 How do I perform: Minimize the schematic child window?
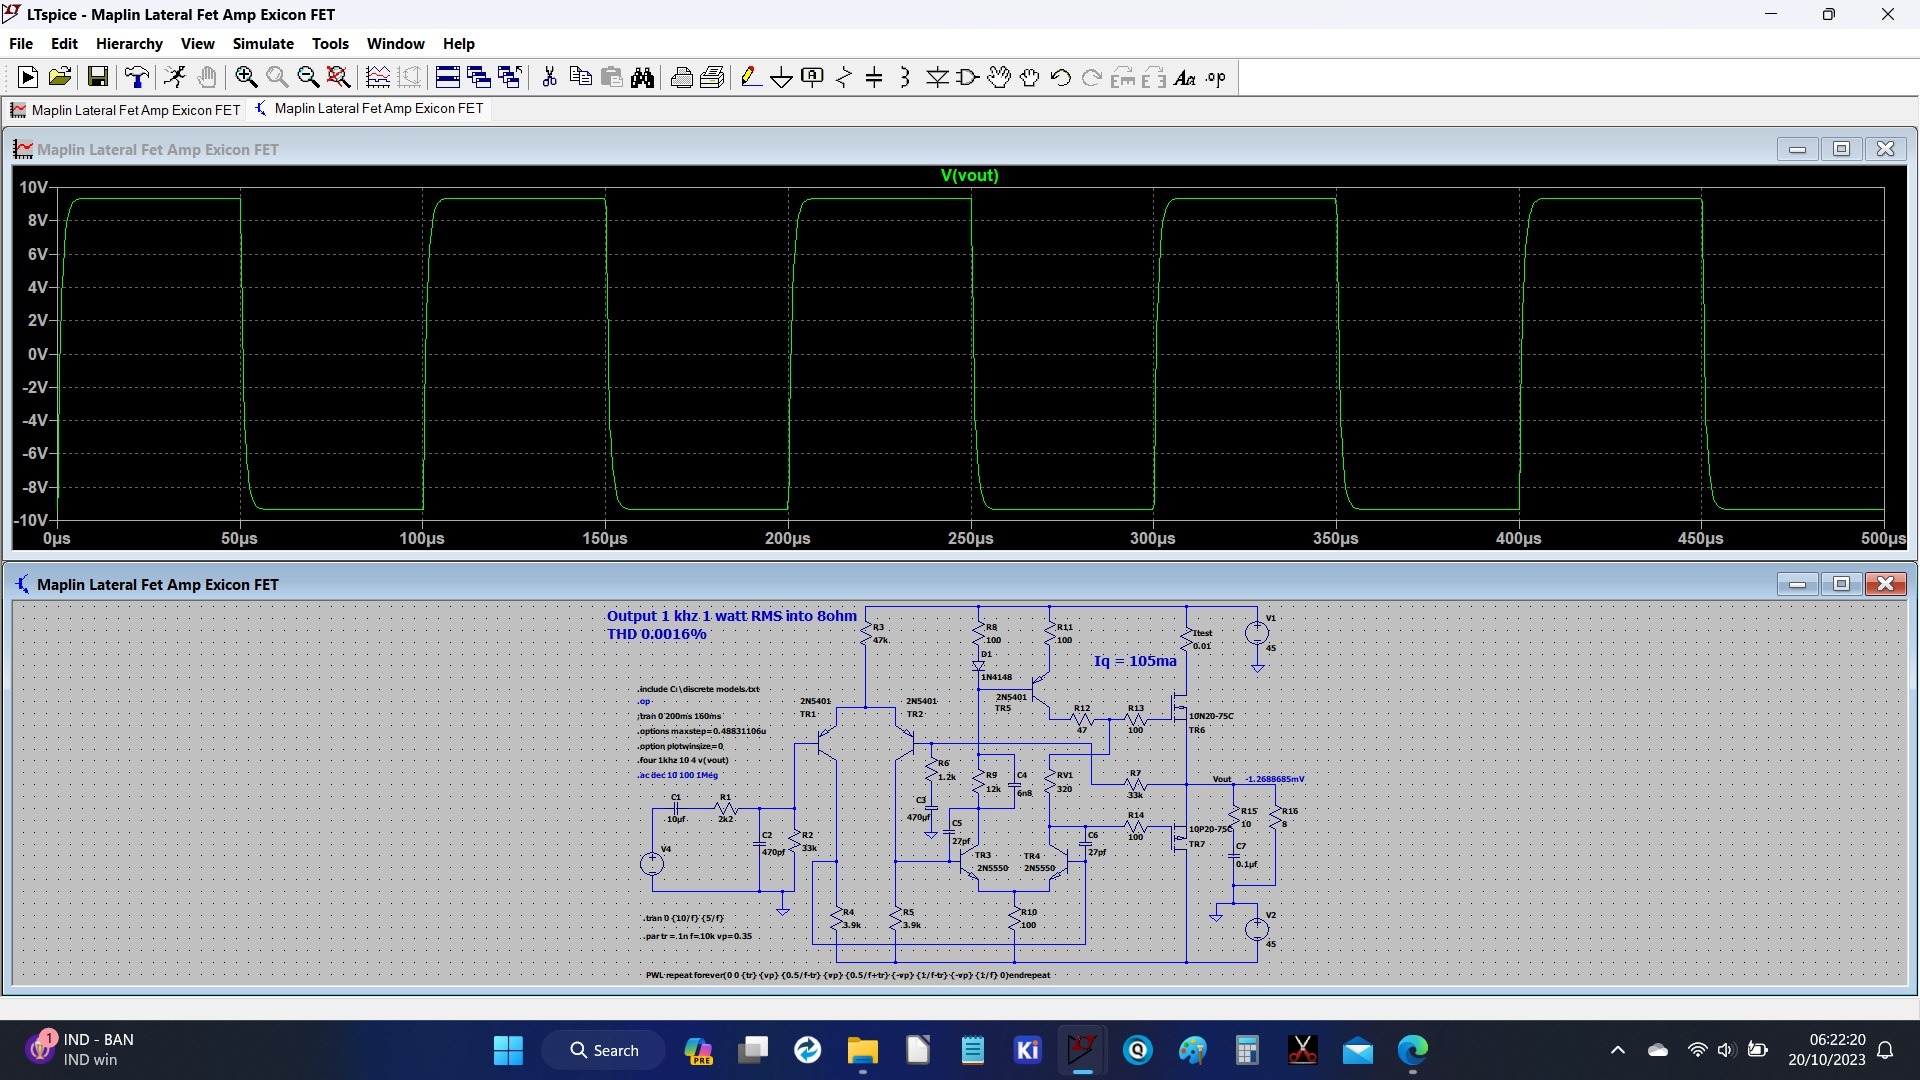point(1797,584)
